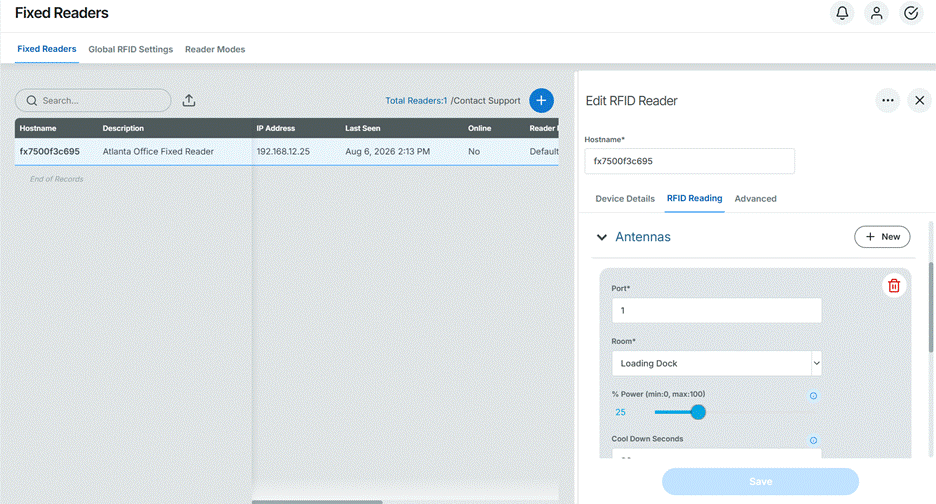The width and height of the screenshot is (936, 504).
Task: Collapse the Antennas section
Action: pos(602,237)
